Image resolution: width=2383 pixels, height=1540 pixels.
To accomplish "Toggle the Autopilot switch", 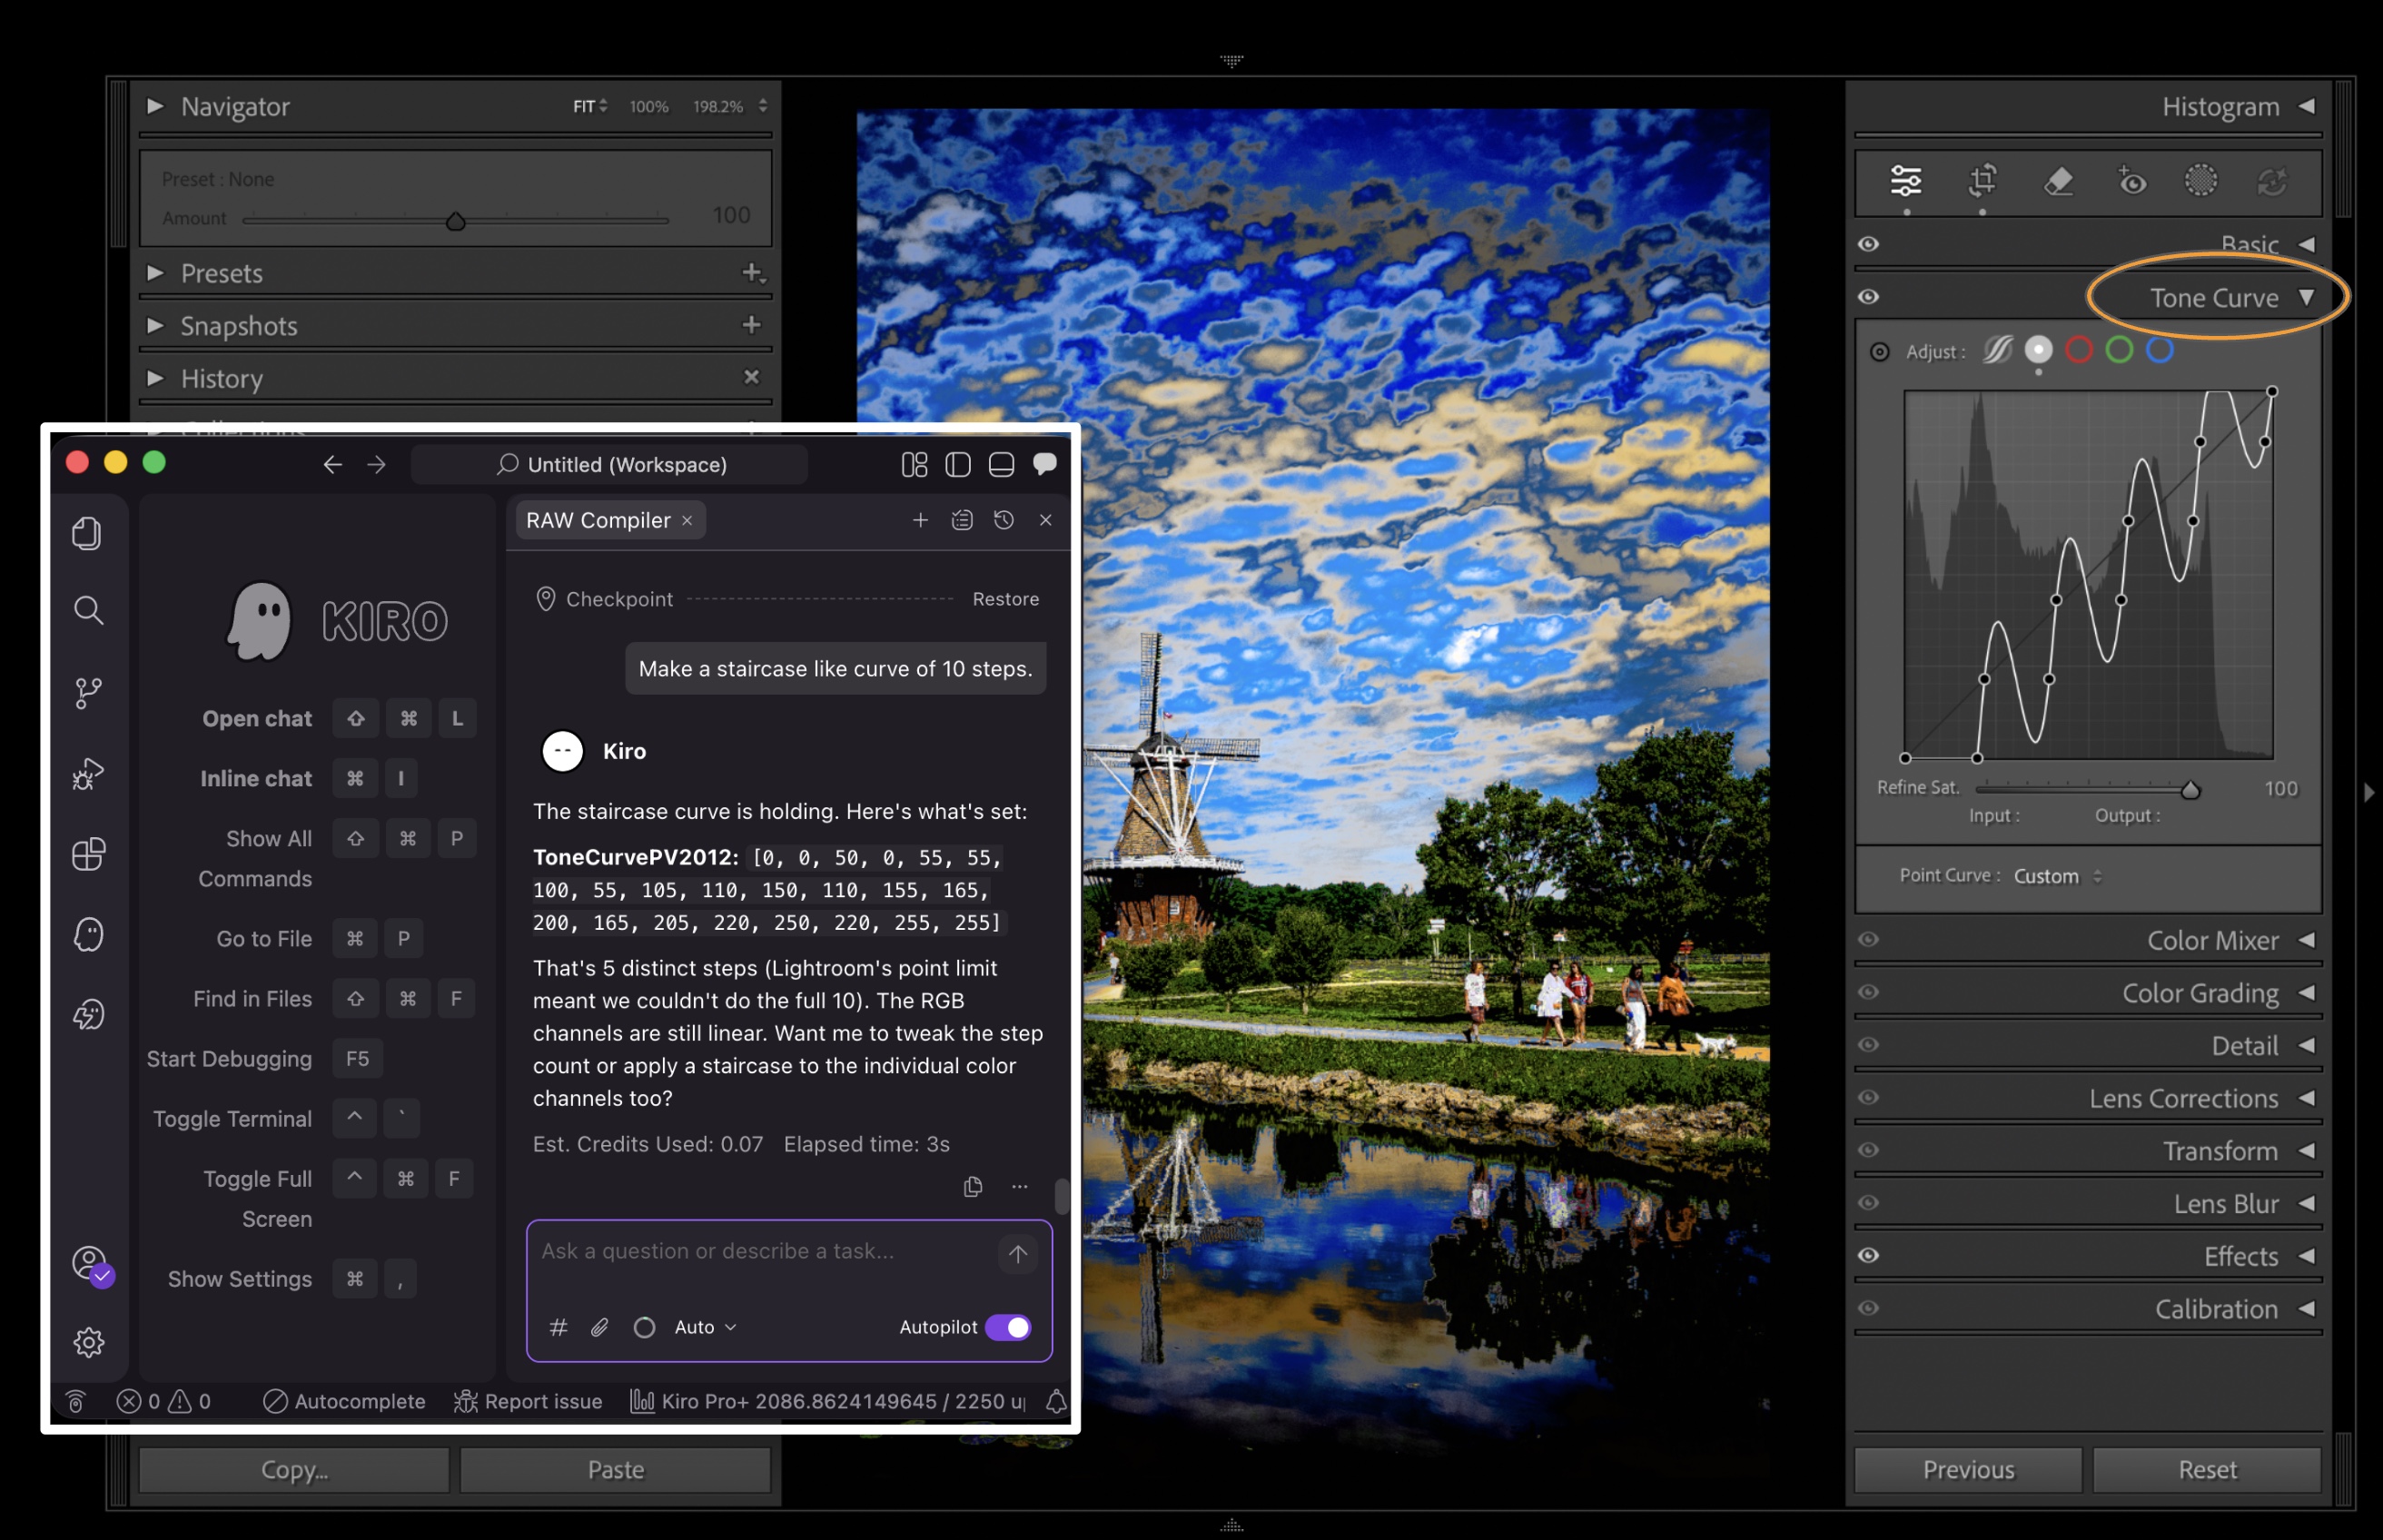I will click(x=1008, y=1327).
